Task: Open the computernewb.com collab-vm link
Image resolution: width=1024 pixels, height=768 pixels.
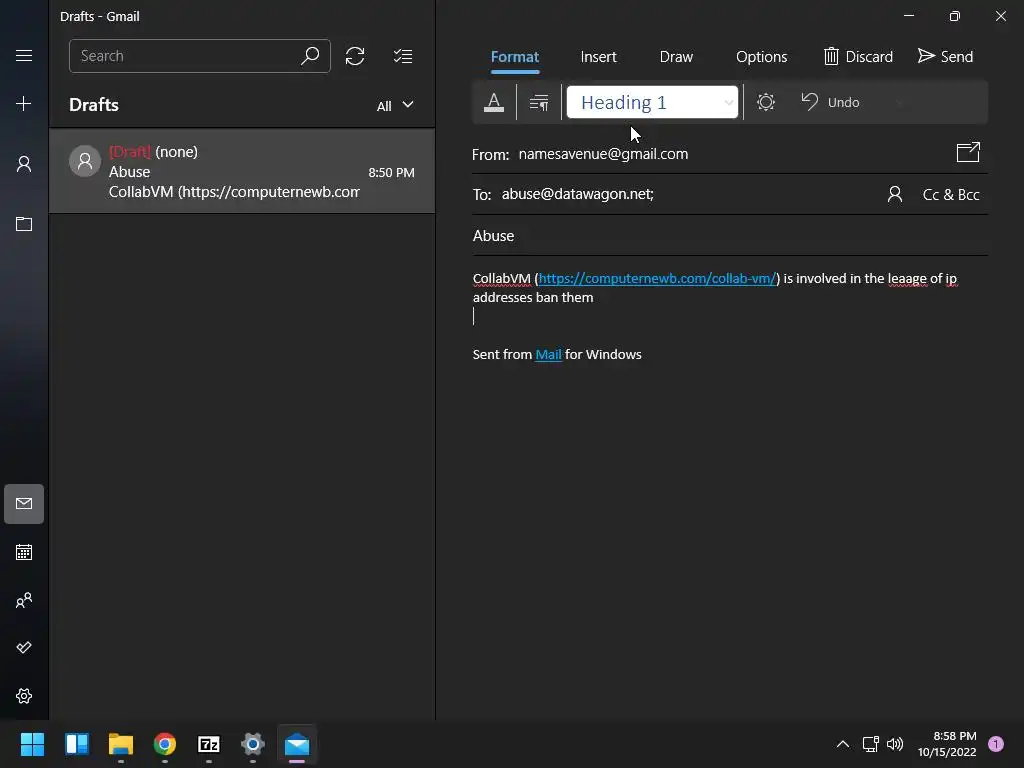Action: point(656,279)
